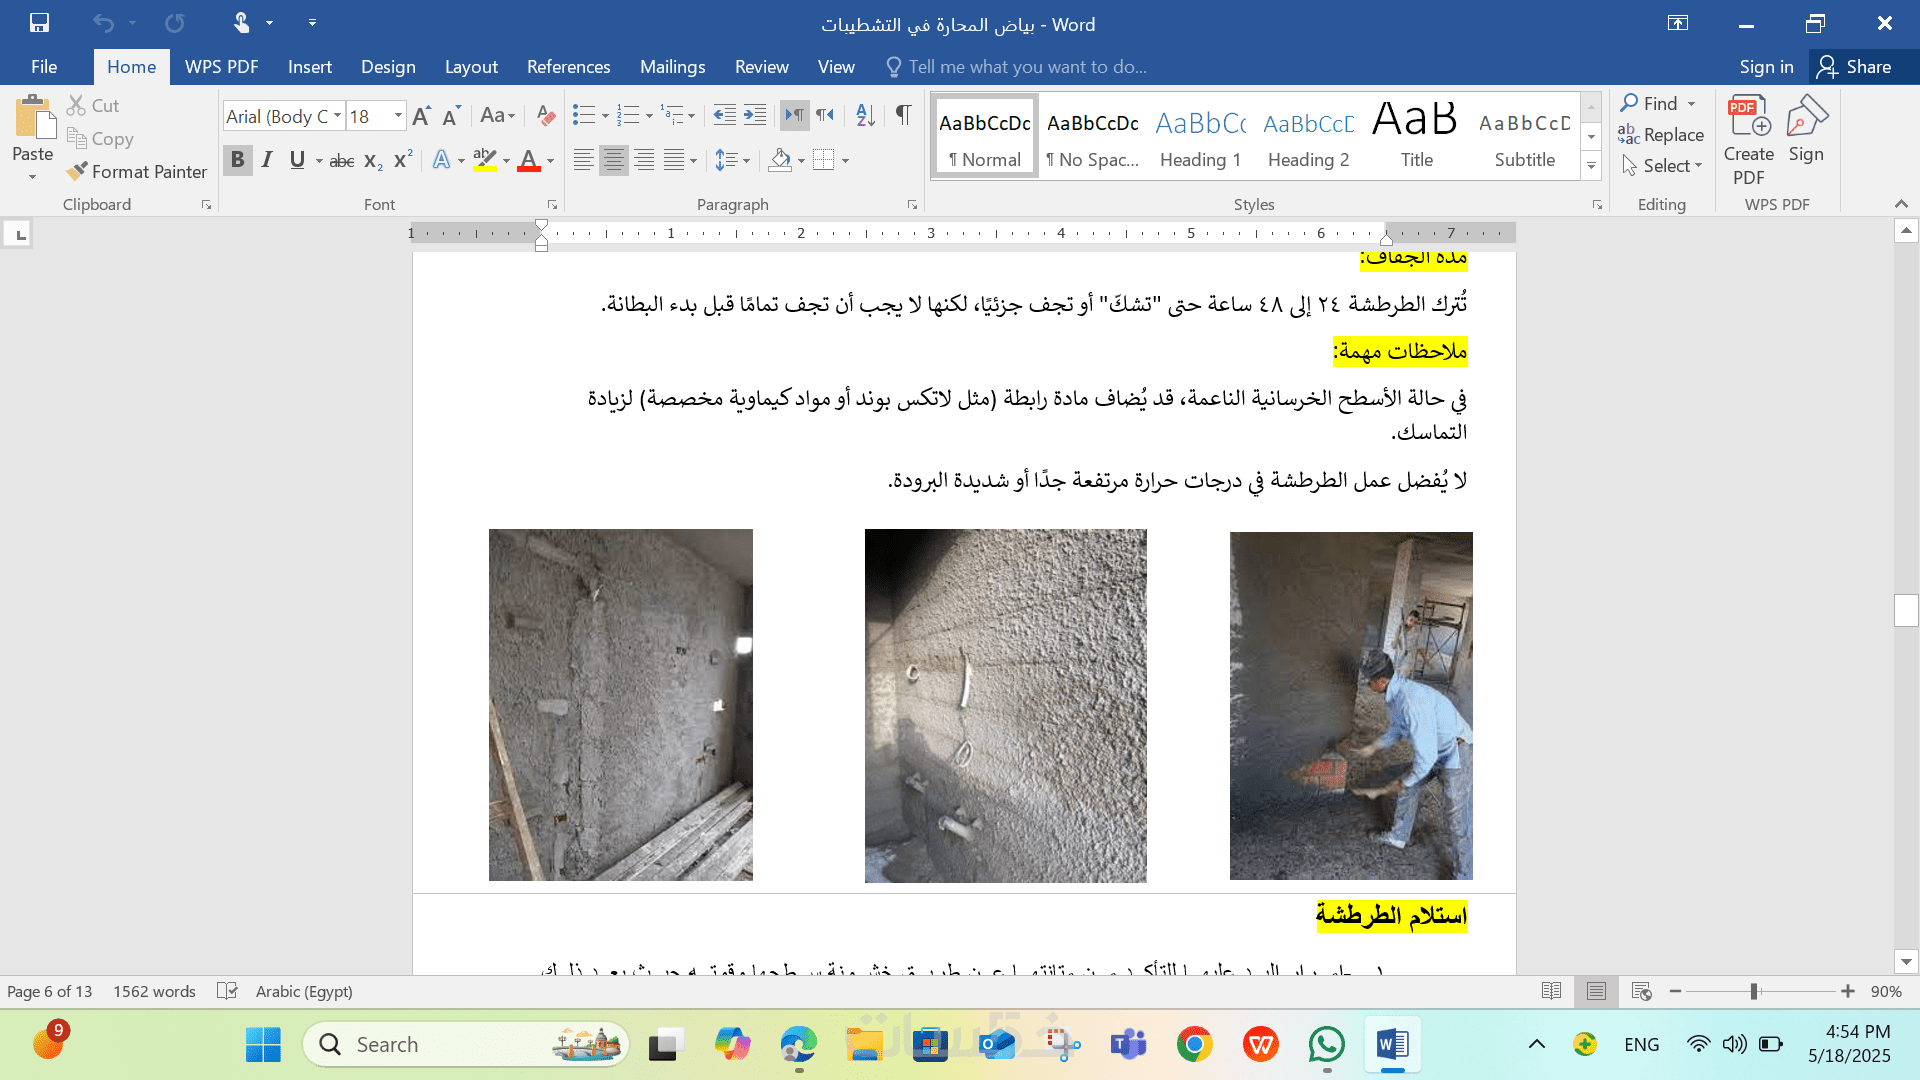The image size is (1920, 1080).
Task: Click the Share button
Action: point(1856,67)
